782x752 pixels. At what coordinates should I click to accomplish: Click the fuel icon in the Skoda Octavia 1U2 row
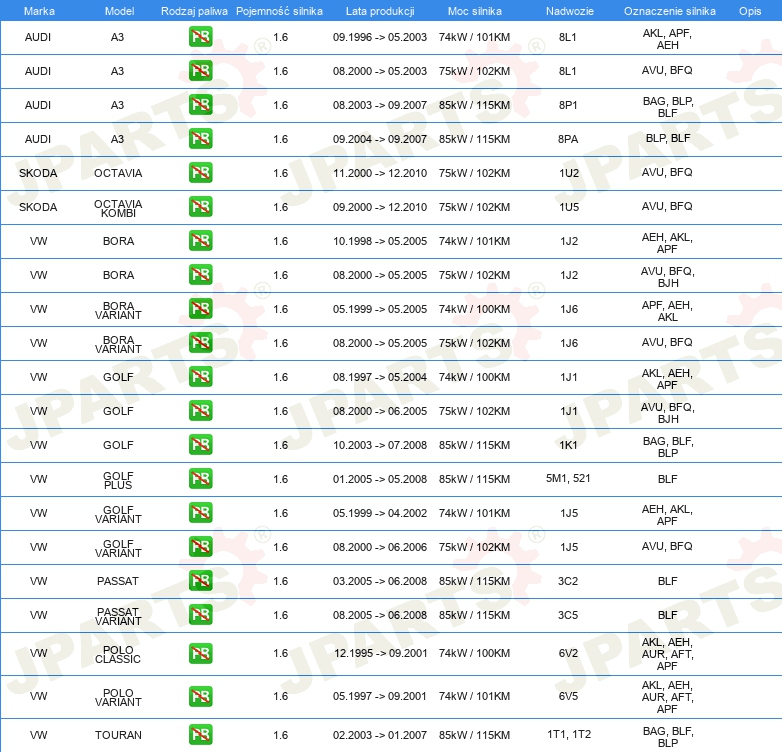click(200, 173)
